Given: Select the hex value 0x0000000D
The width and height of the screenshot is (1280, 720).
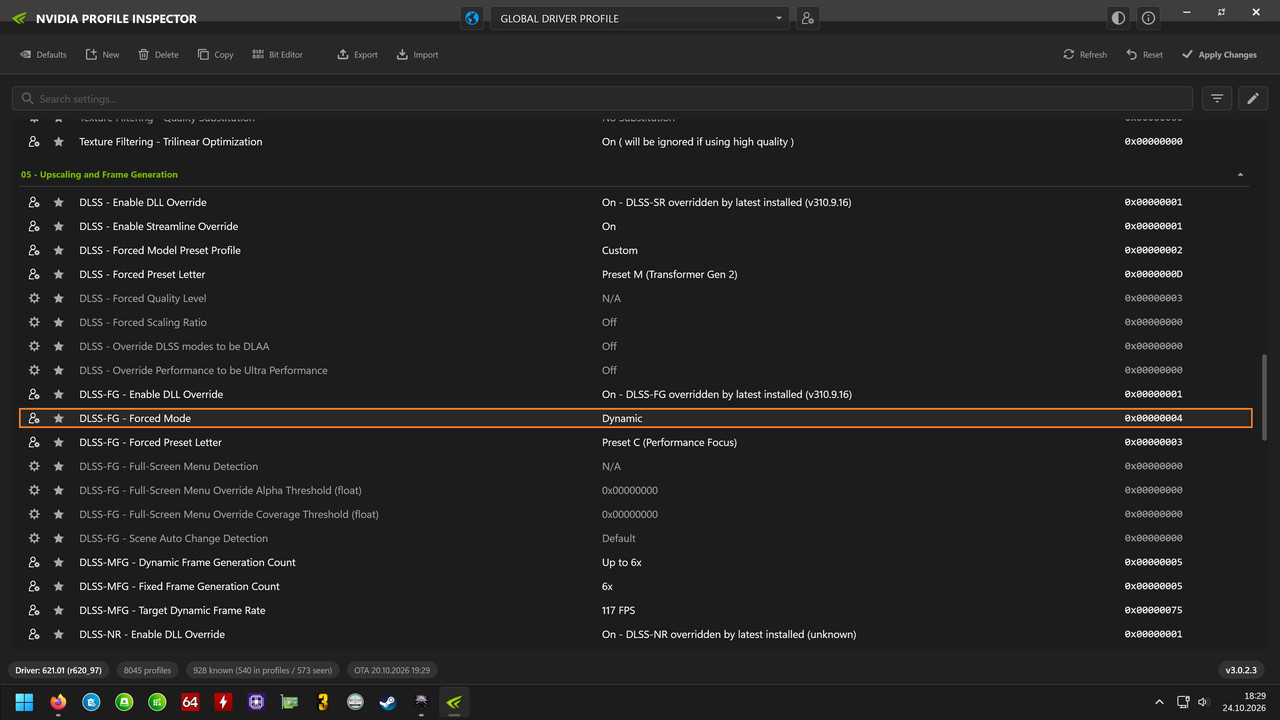Looking at the screenshot, I should [x=1153, y=274].
